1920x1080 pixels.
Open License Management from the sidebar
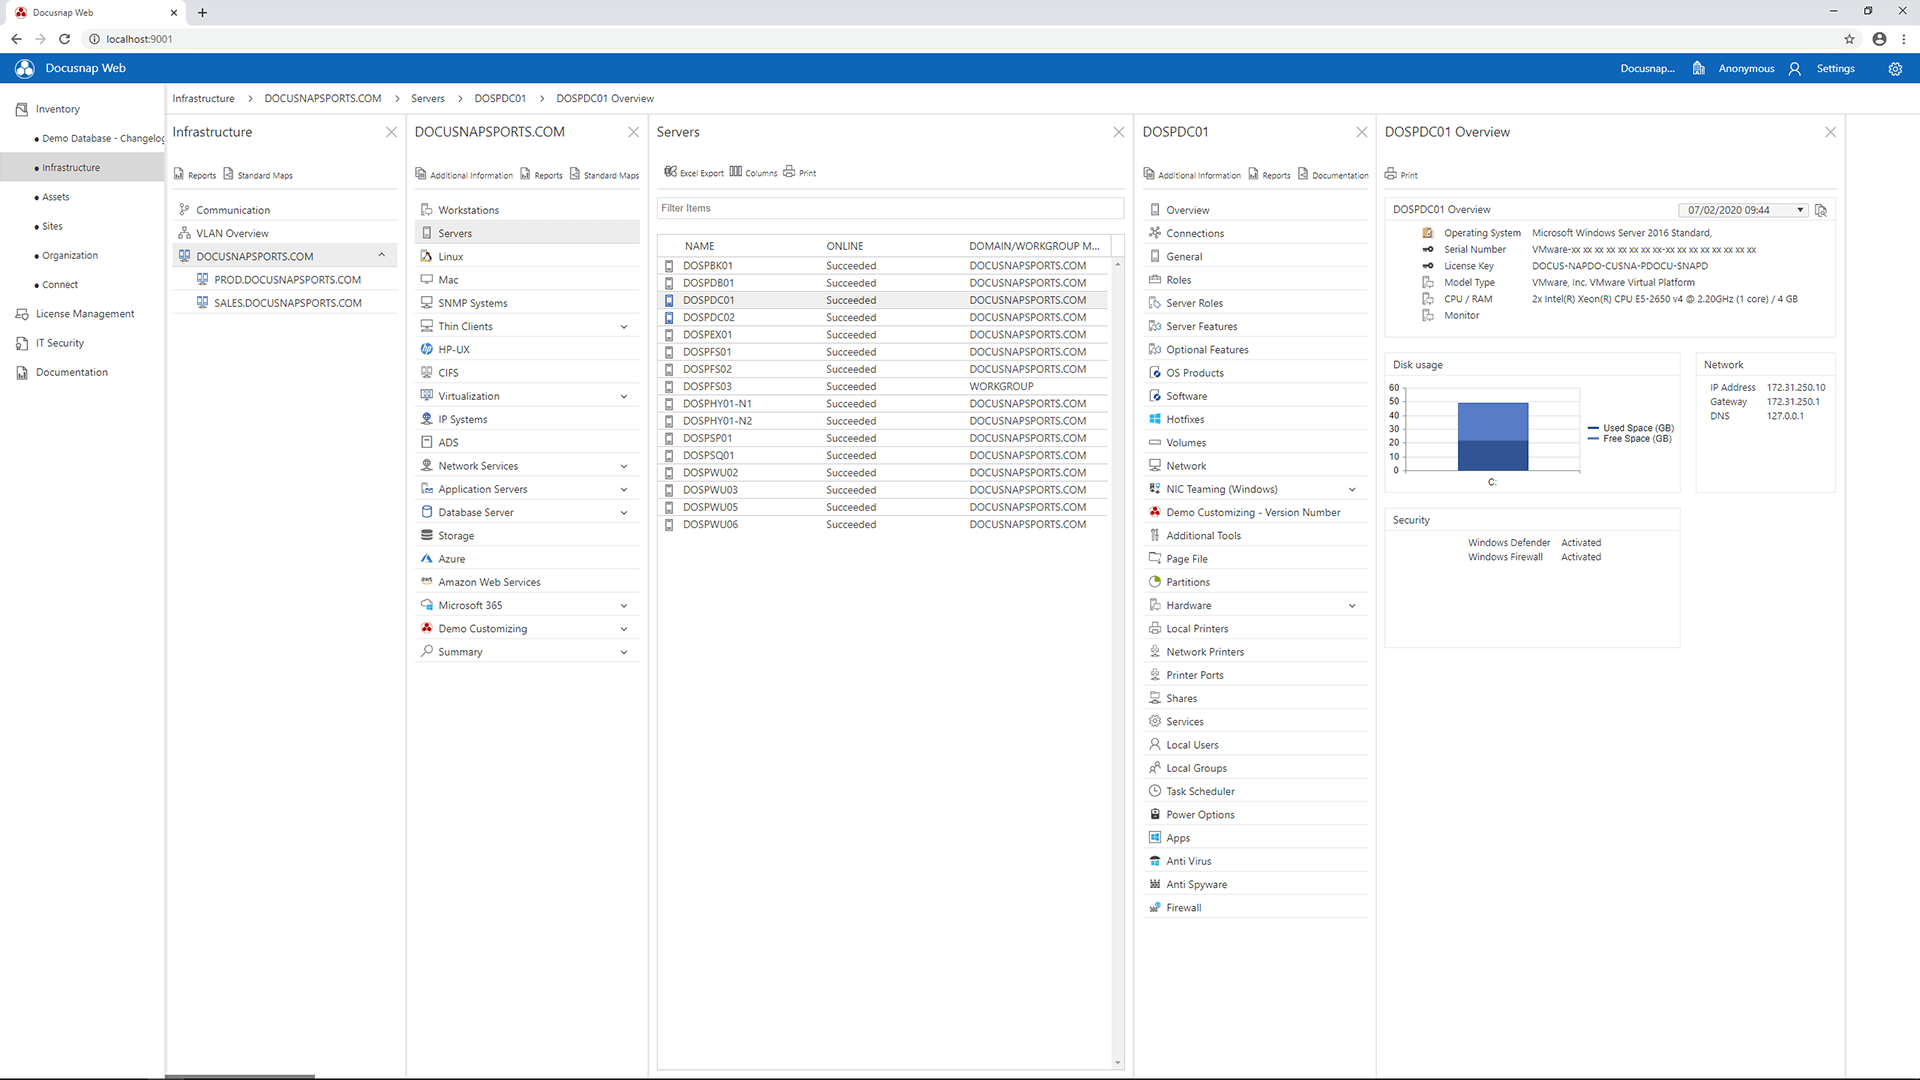click(84, 313)
